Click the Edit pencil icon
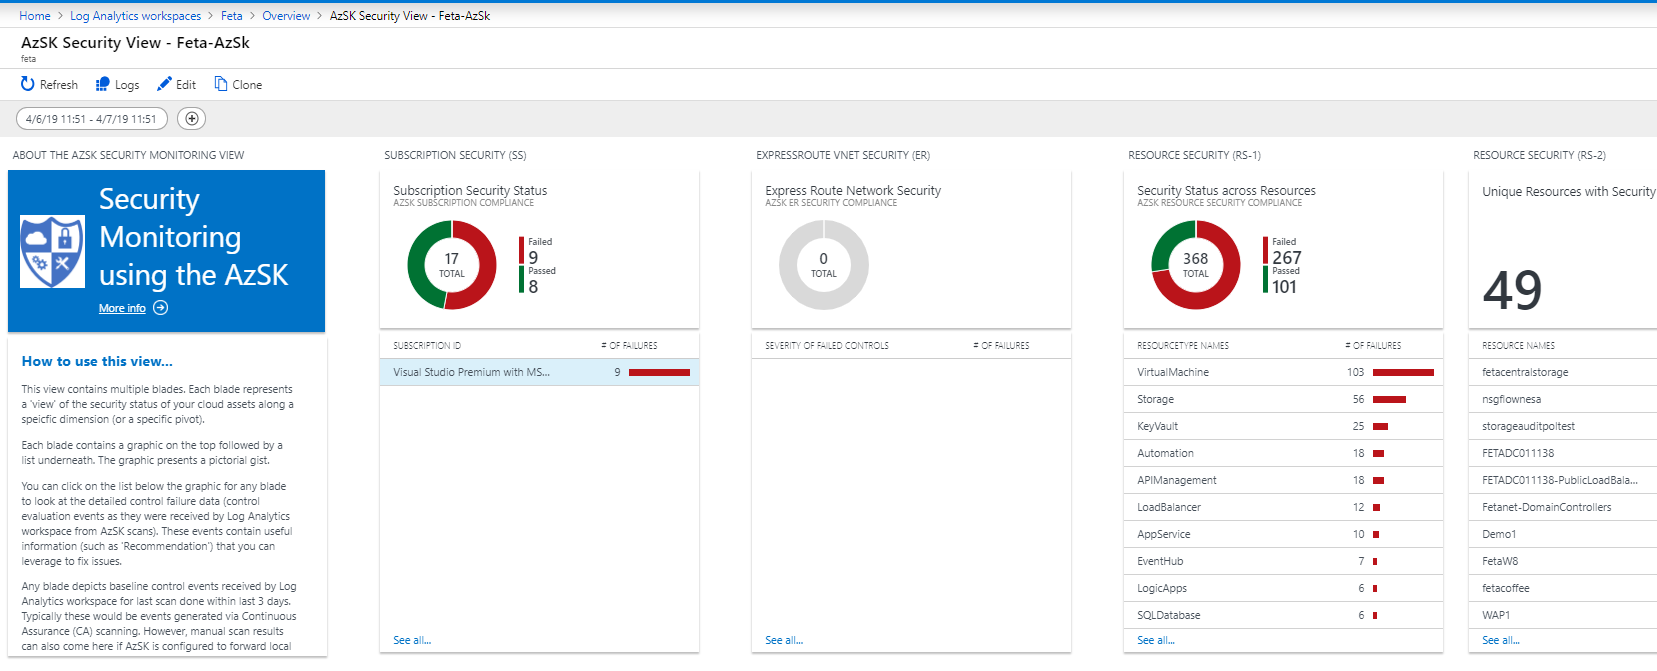This screenshot has width=1657, height=671. 165,85
